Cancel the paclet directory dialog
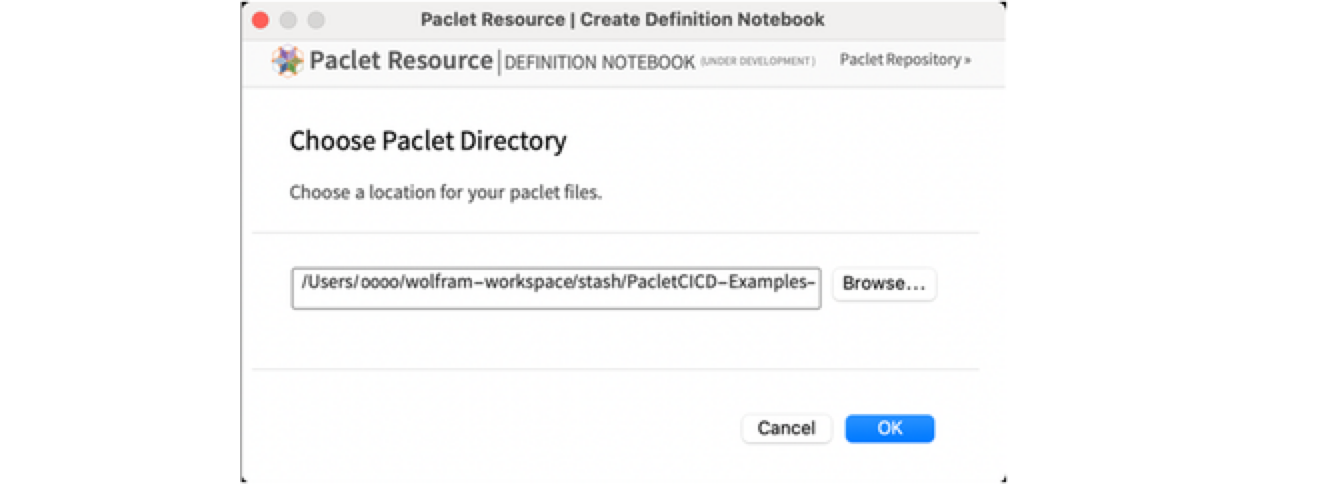1340x486 pixels. pyautogui.click(x=786, y=428)
